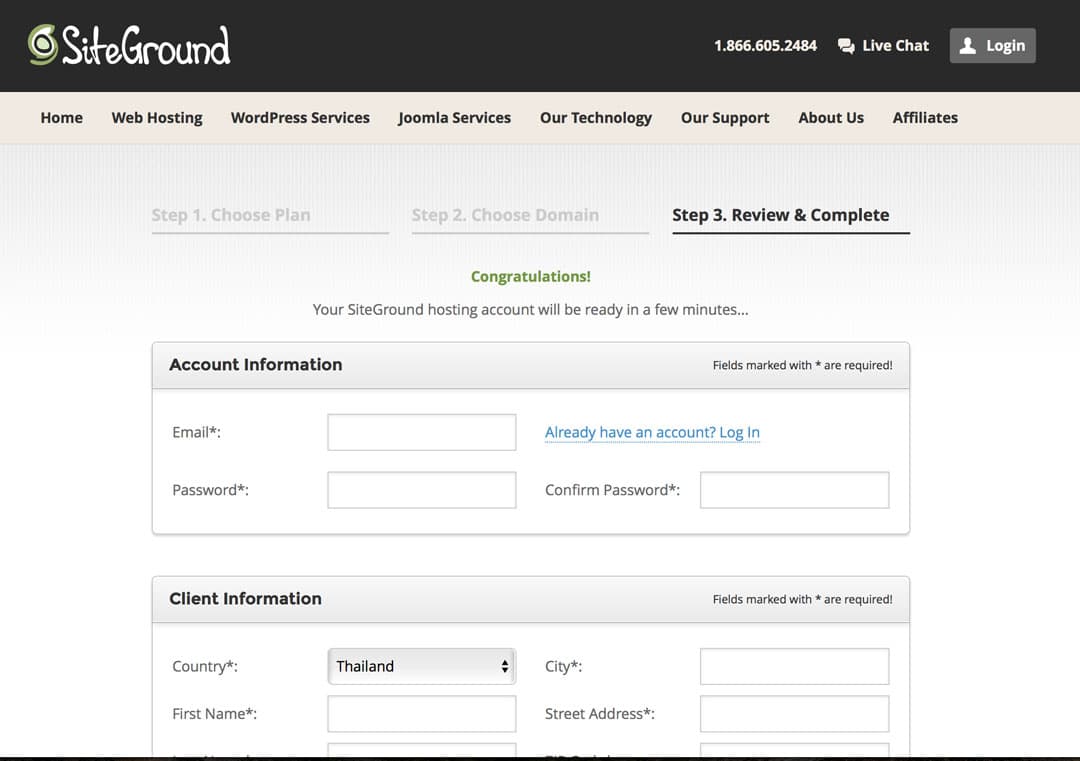The image size is (1080, 761).
Task: Open the Affiliates page
Action: (x=924, y=117)
